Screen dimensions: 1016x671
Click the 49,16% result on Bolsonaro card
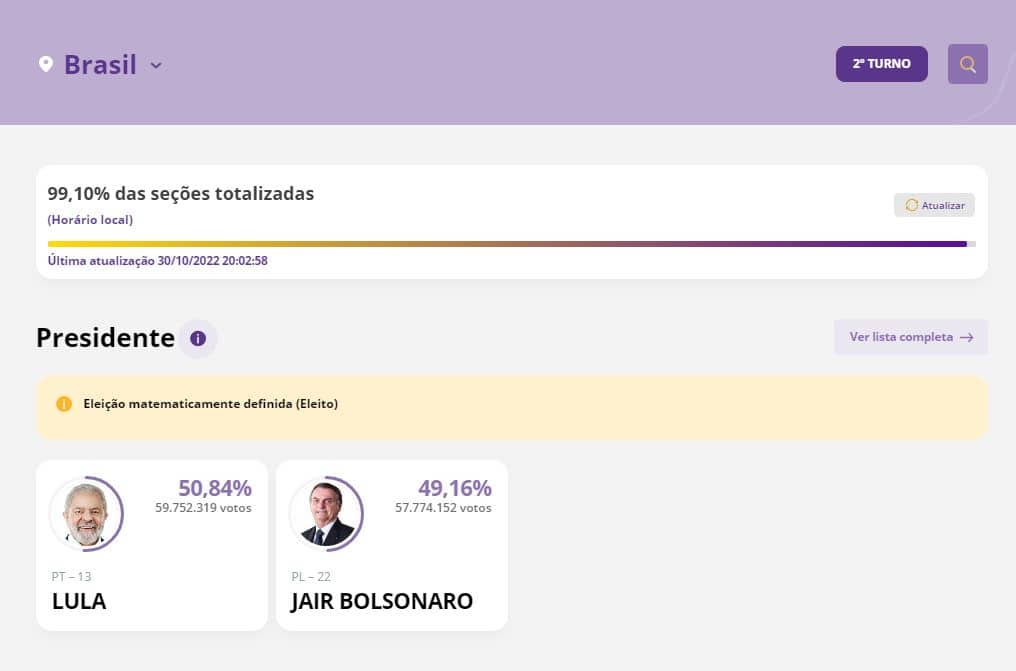455,488
